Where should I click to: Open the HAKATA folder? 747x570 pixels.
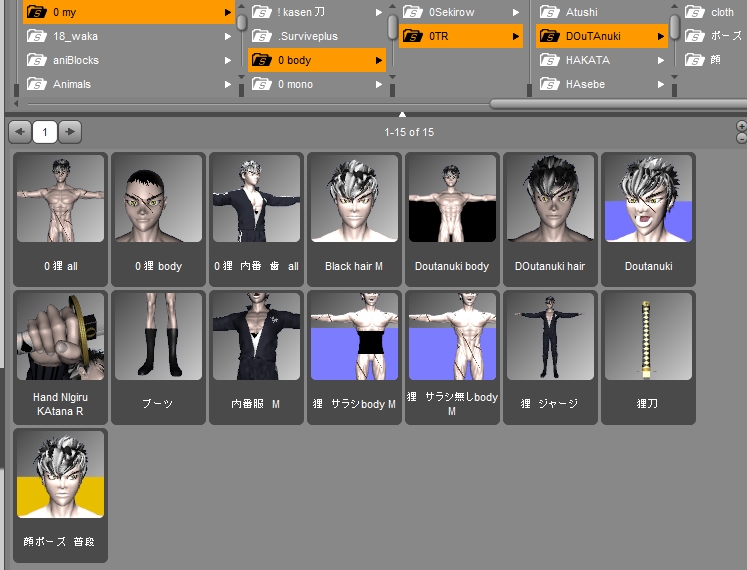[602, 60]
